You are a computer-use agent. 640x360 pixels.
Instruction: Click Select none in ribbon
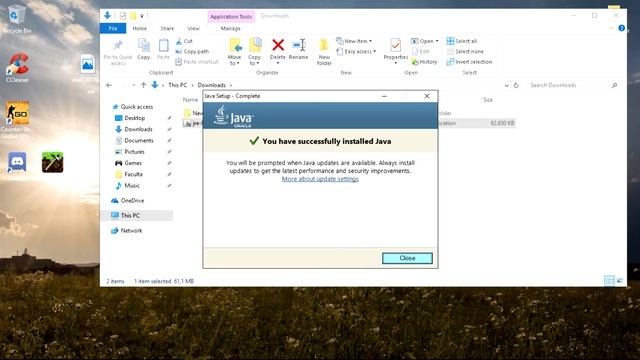(465, 52)
